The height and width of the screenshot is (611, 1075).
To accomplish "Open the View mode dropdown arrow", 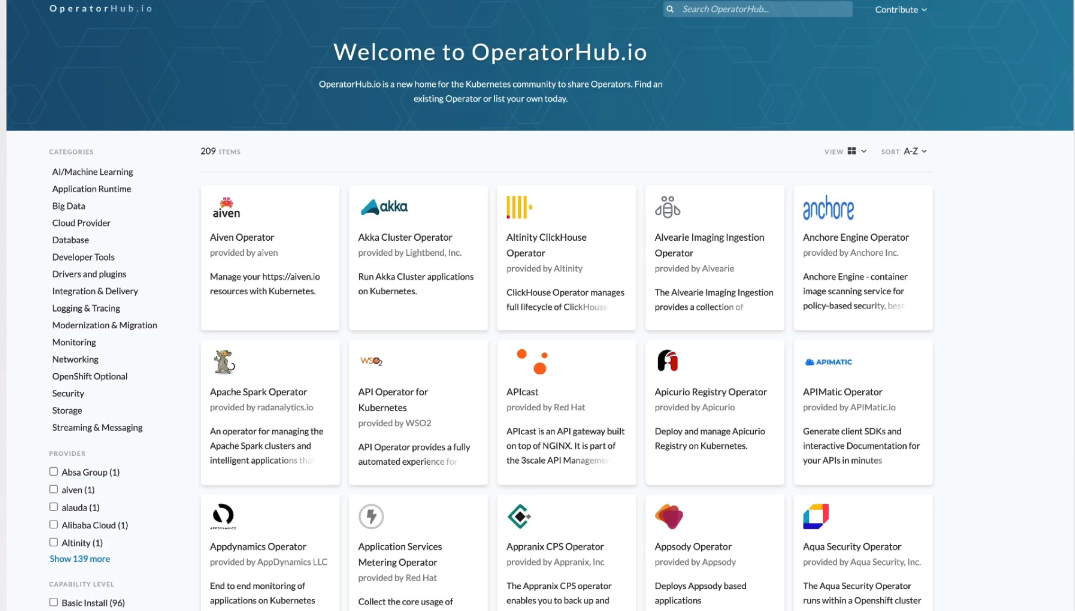I will point(864,152).
